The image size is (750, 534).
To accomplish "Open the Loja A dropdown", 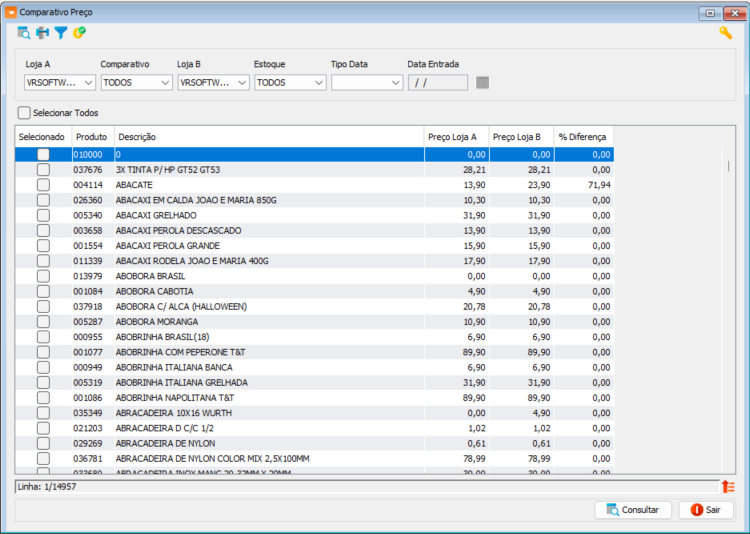I will 60,82.
